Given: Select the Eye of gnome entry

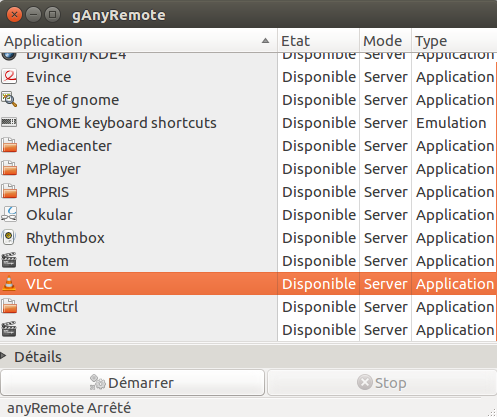Looking at the screenshot, I should click(x=73, y=100).
